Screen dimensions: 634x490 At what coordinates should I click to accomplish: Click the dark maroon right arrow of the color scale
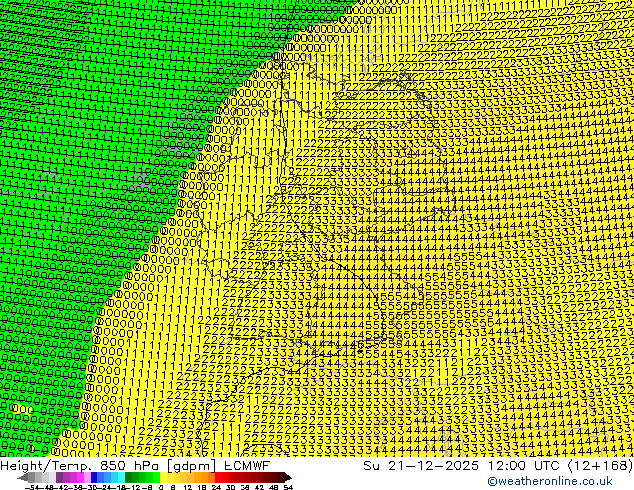click(287, 478)
